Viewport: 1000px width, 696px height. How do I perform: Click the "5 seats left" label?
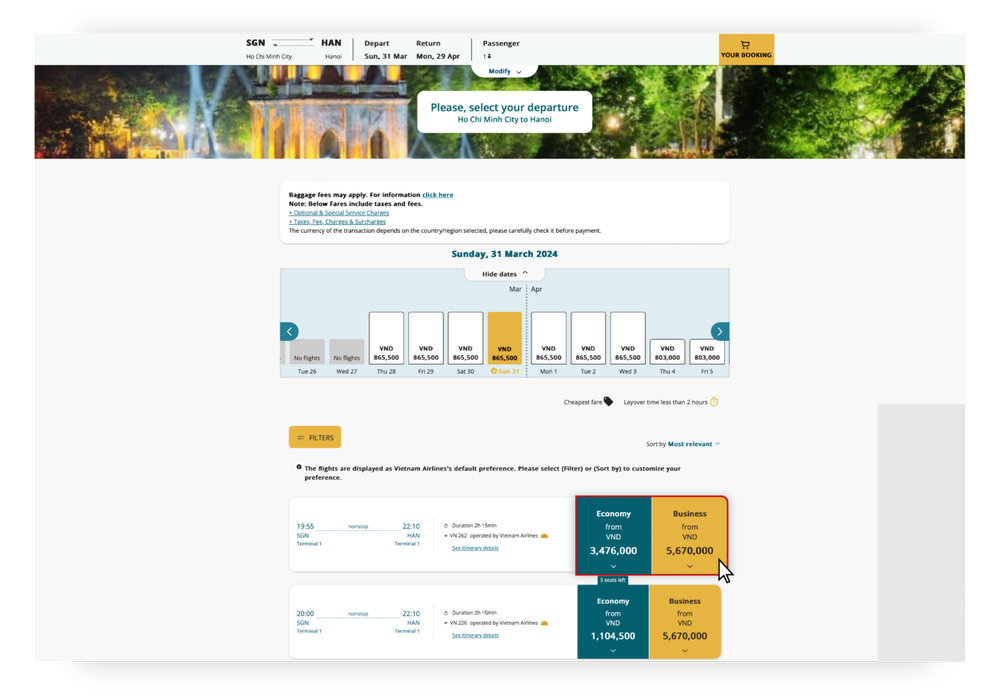point(612,580)
